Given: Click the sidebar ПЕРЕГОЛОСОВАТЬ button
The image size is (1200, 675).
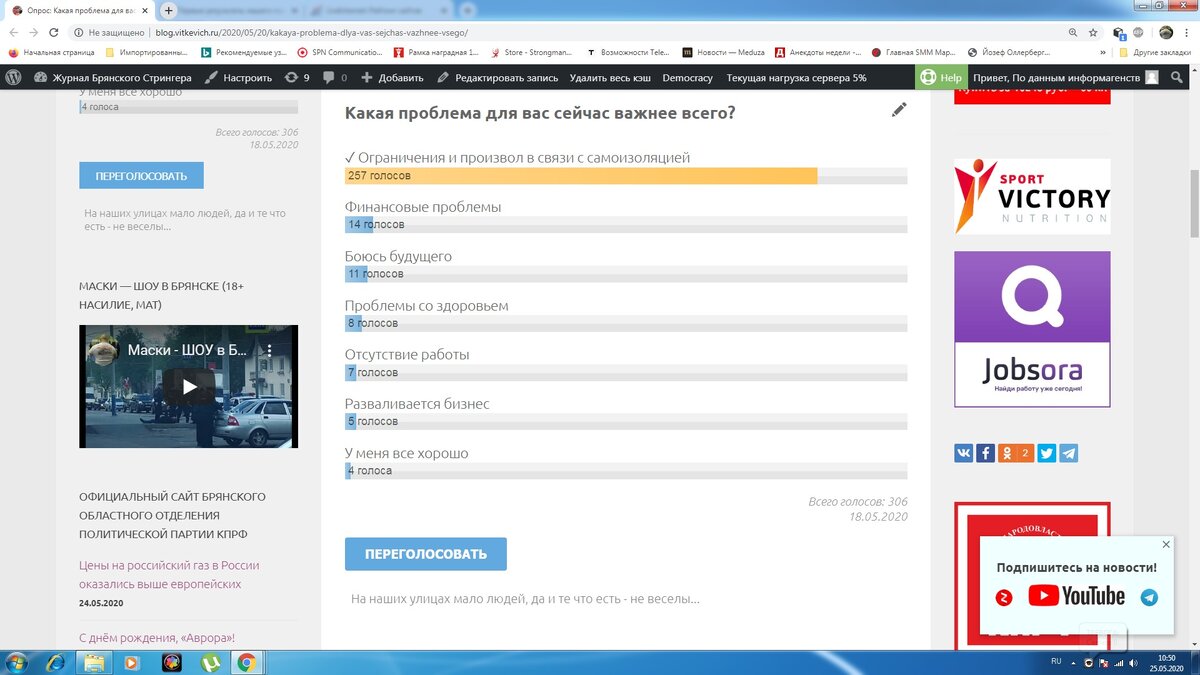Looking at the screenshot, I should 141,175.
